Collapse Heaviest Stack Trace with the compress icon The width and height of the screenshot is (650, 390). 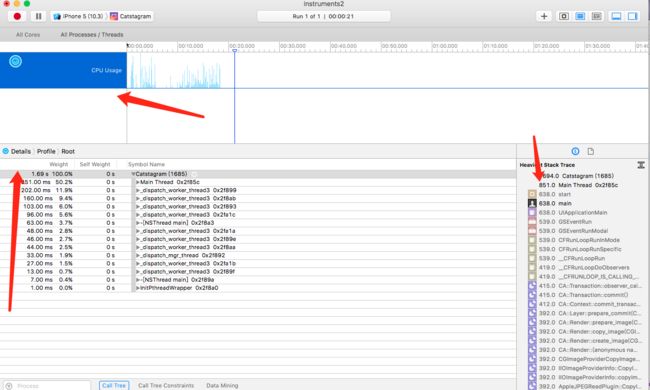(x=641, y=165)
